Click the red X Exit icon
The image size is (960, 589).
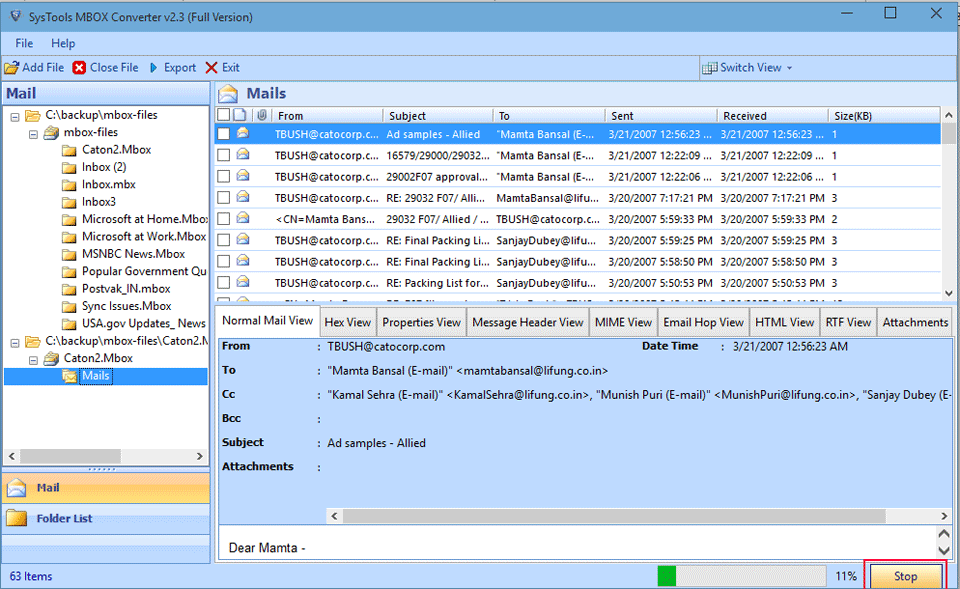(x=211, y=68)
